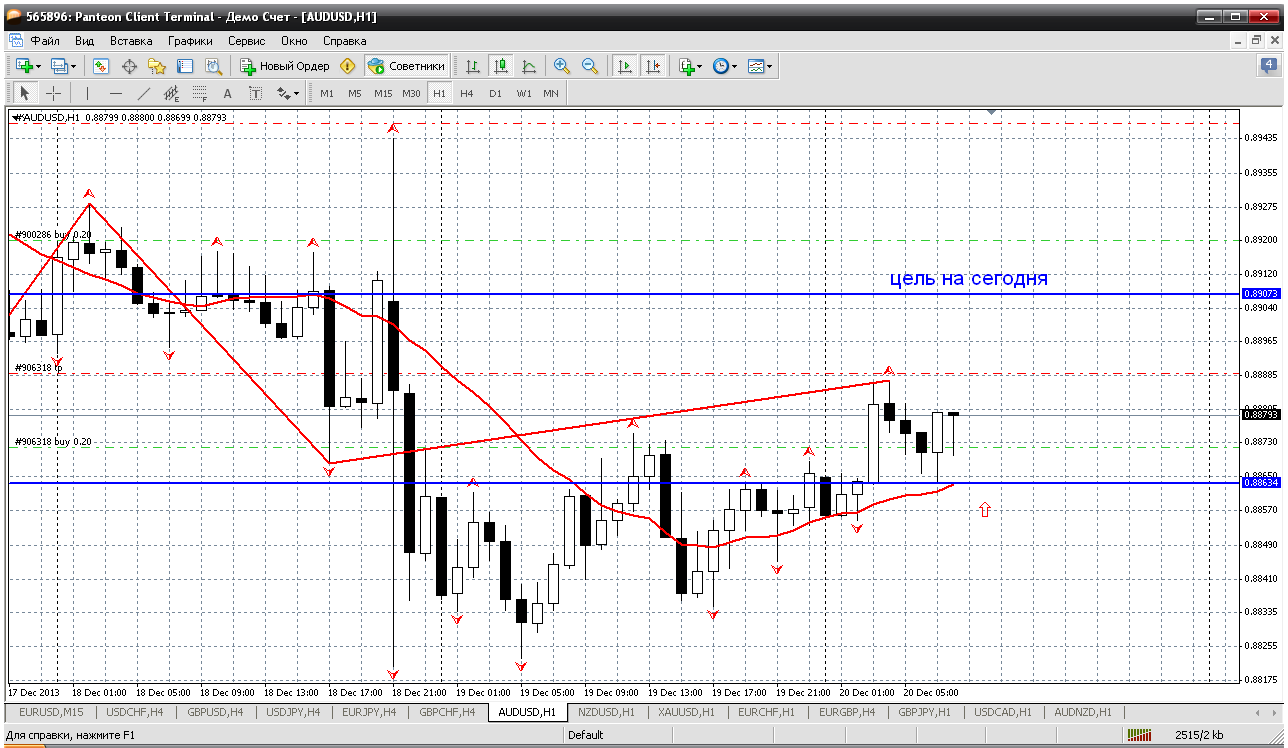Set timeframe to M1
Image resolution: width=1288 pixels, height=748 pixels.
click(x=327, y=93)
